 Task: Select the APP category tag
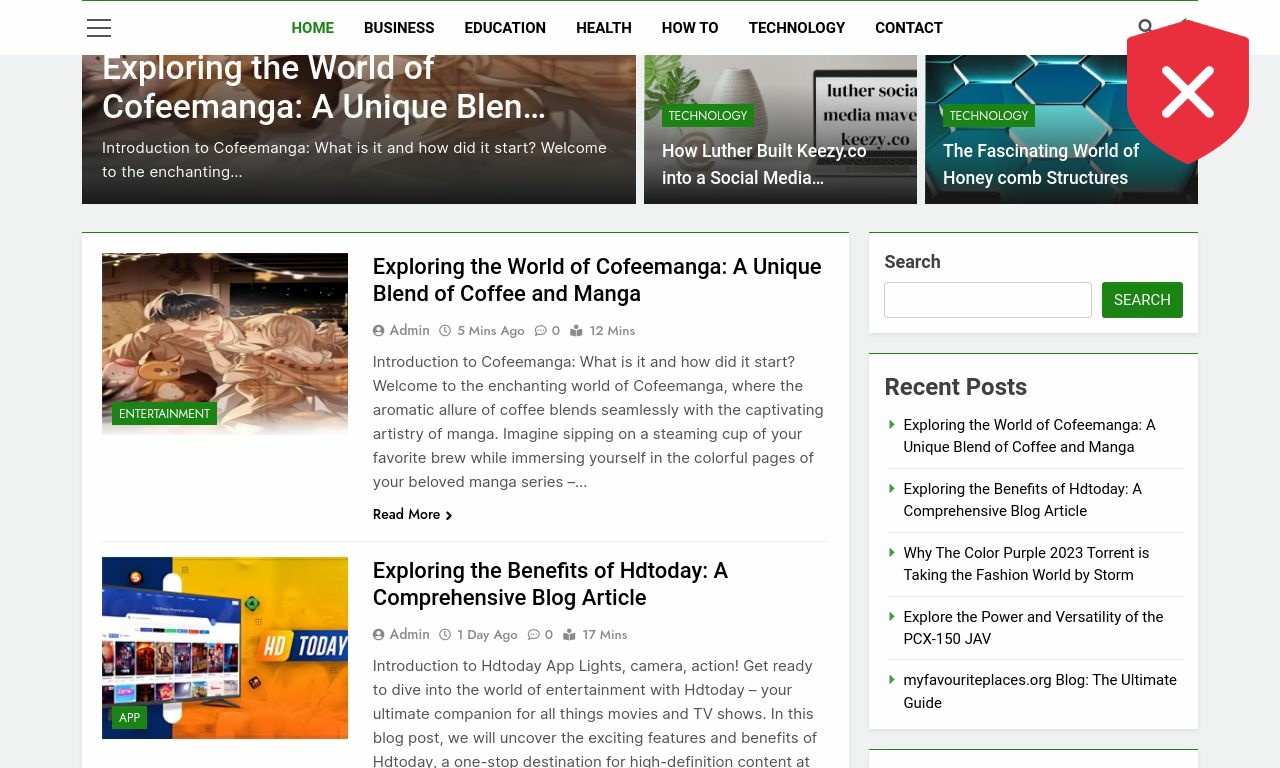tap(129, 718)
